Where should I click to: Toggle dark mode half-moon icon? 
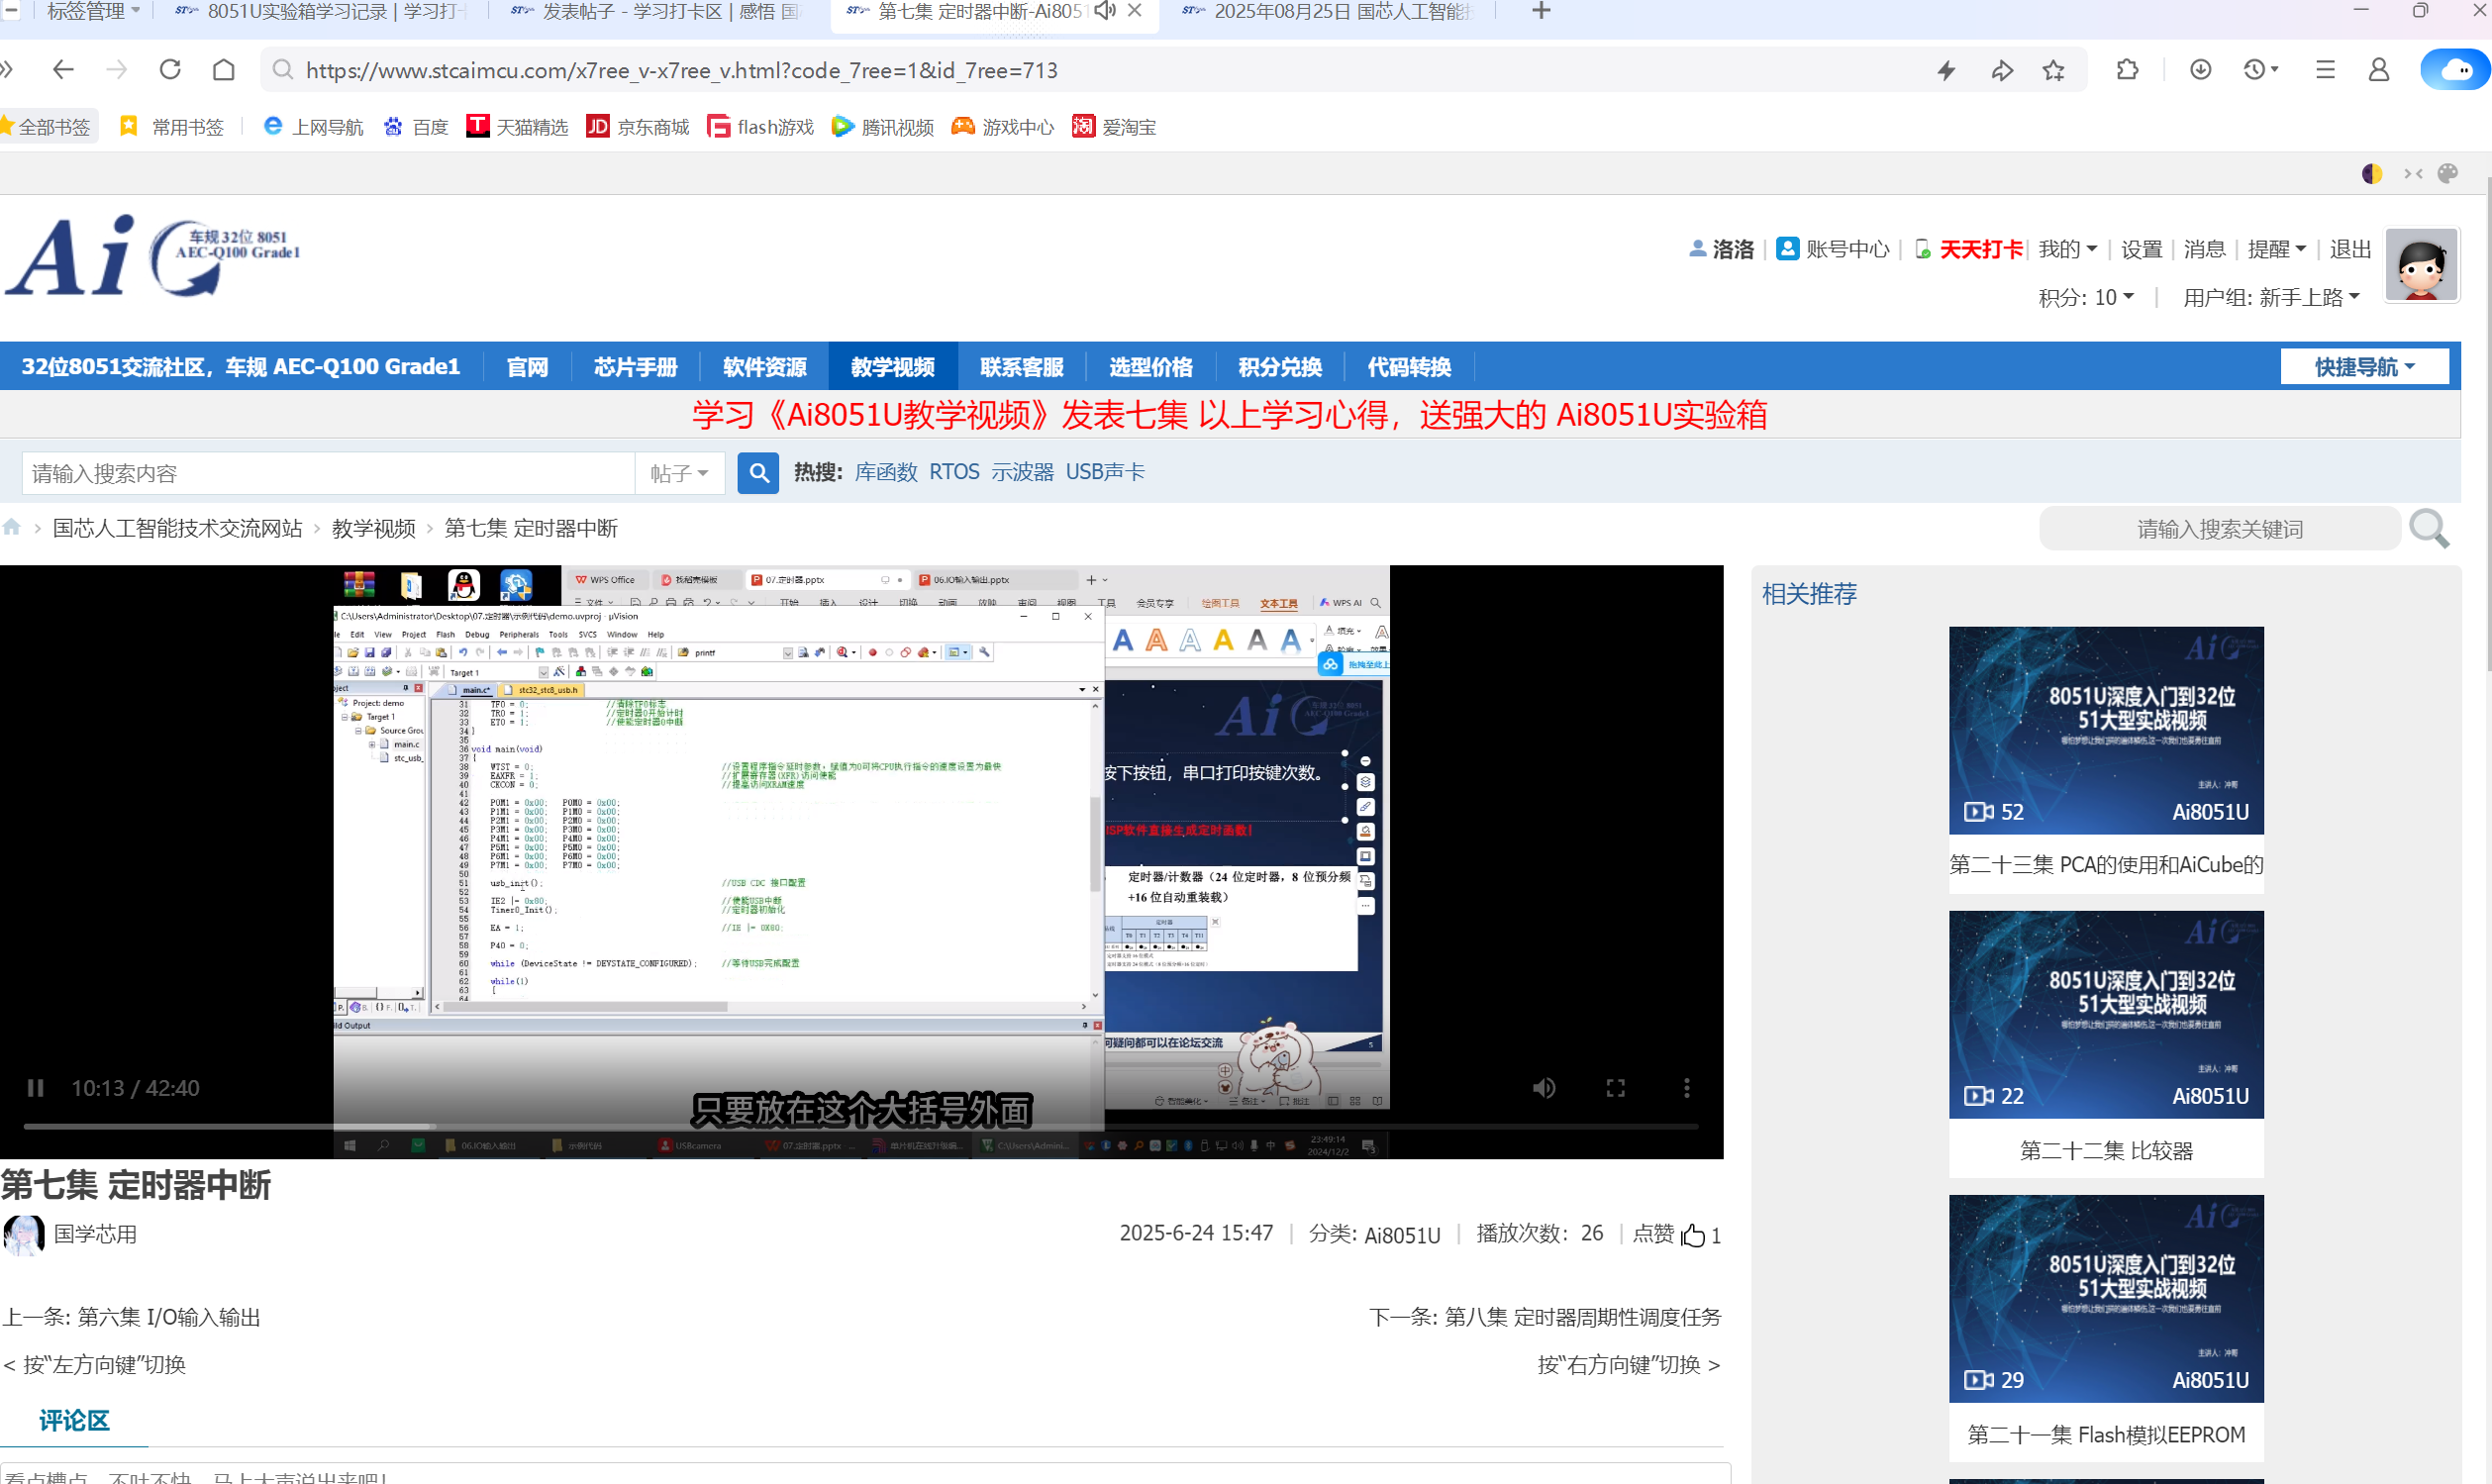2371,174
